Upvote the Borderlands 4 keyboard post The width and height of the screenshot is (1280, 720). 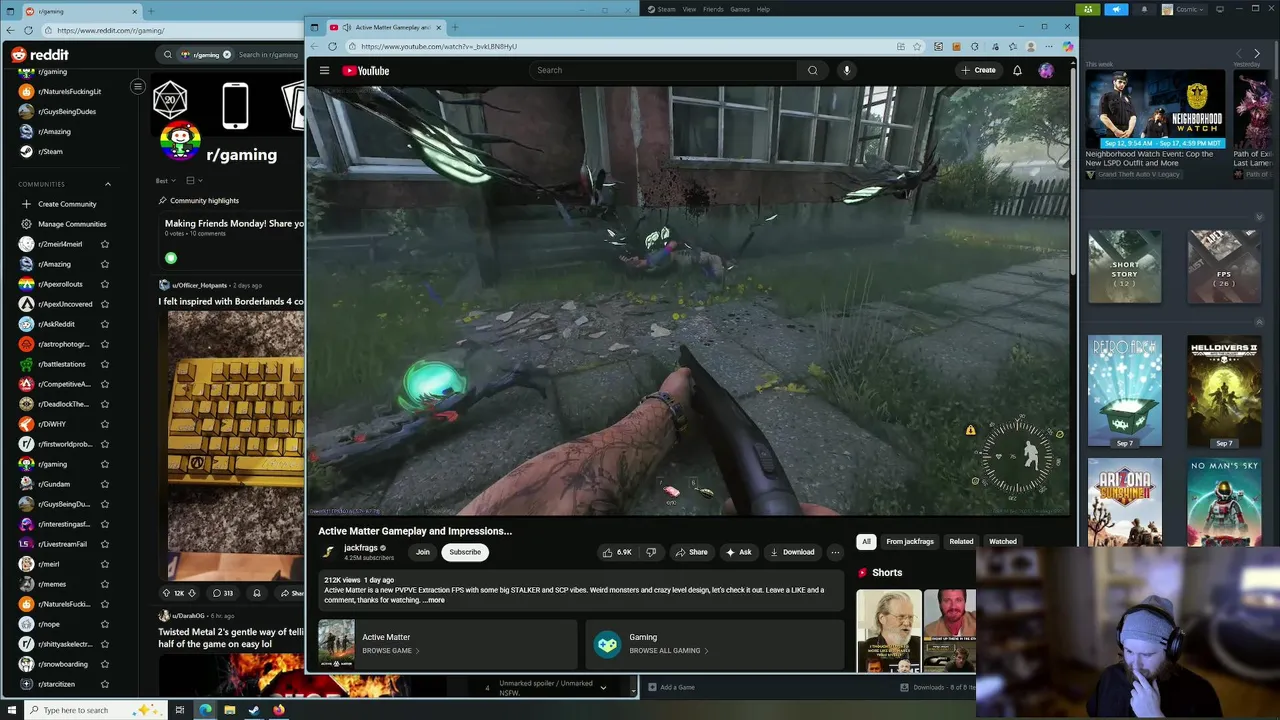pyautogui.click(x=167, y=593)
